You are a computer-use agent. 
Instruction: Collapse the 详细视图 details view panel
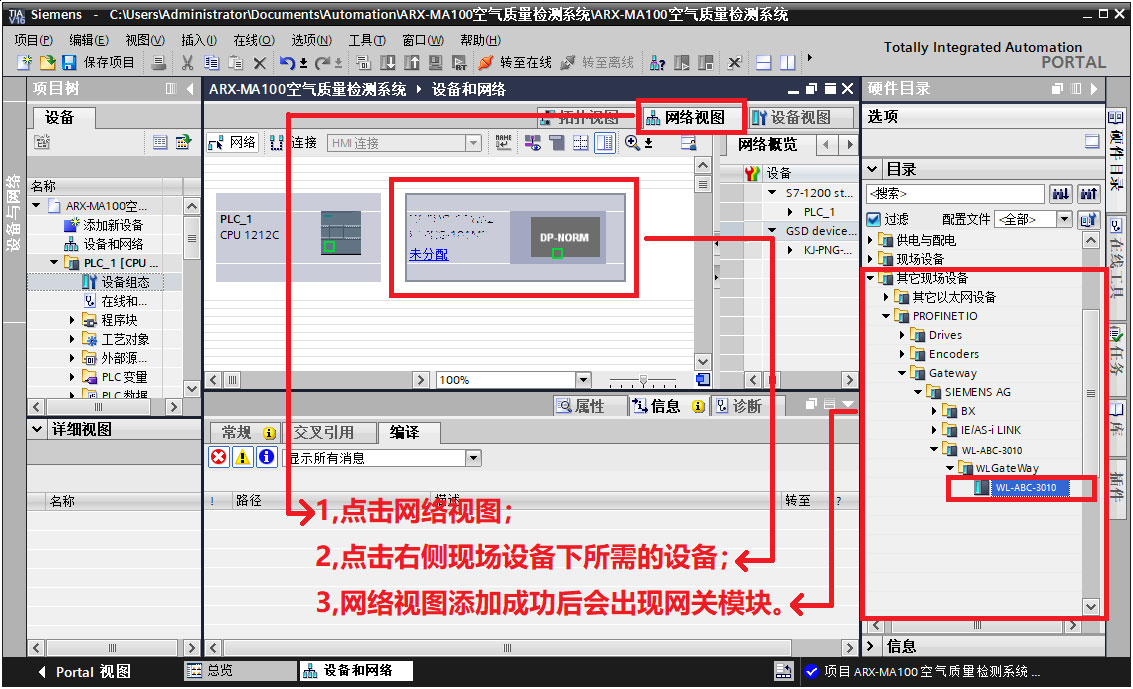(x=38, y=429)
